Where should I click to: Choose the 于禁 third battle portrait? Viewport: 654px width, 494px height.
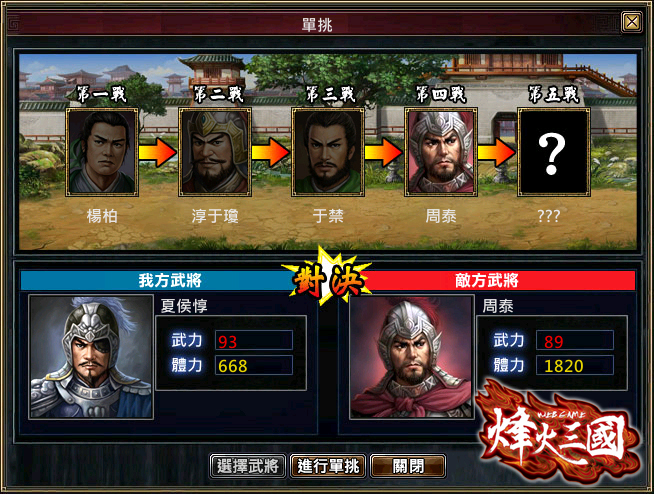328,152
